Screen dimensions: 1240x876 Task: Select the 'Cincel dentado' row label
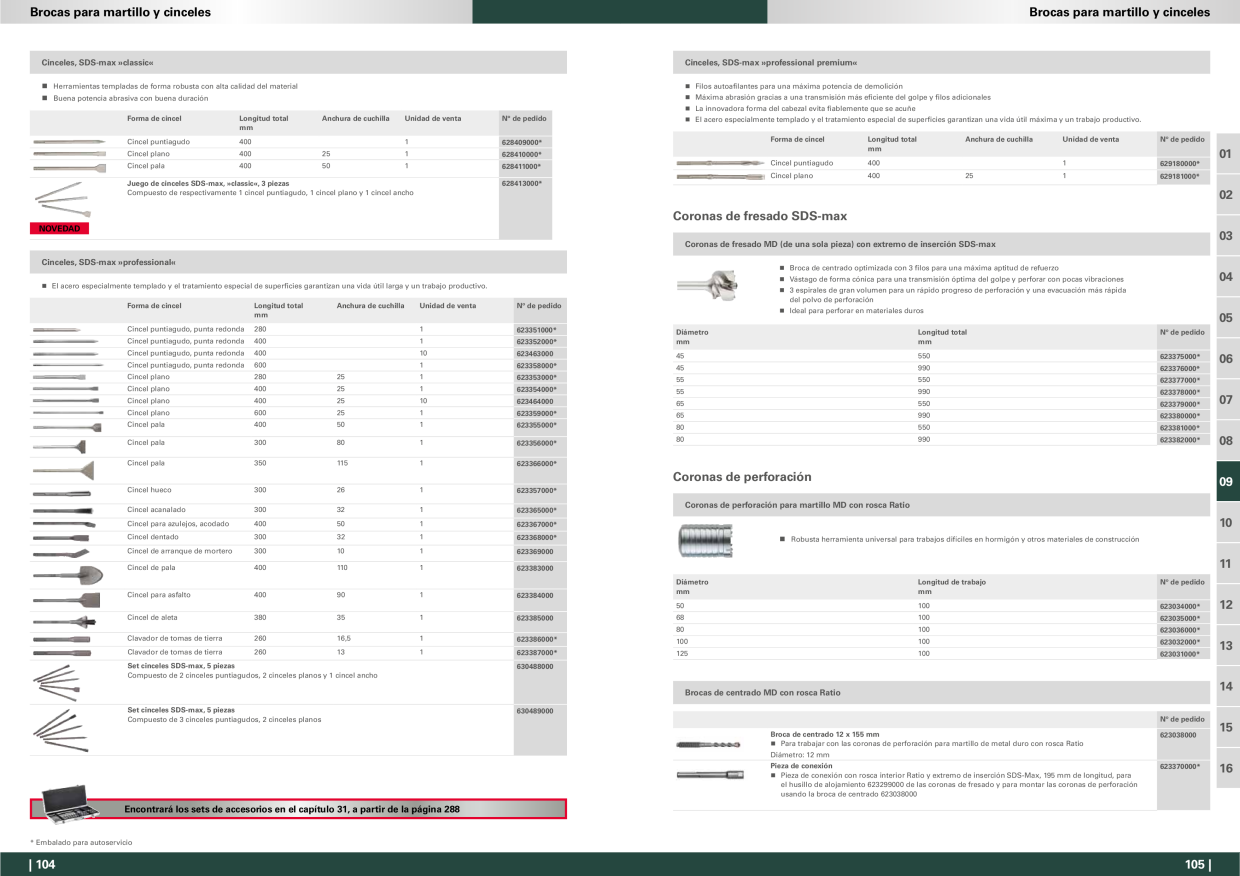pyautogui.click(x=153, y=537)
